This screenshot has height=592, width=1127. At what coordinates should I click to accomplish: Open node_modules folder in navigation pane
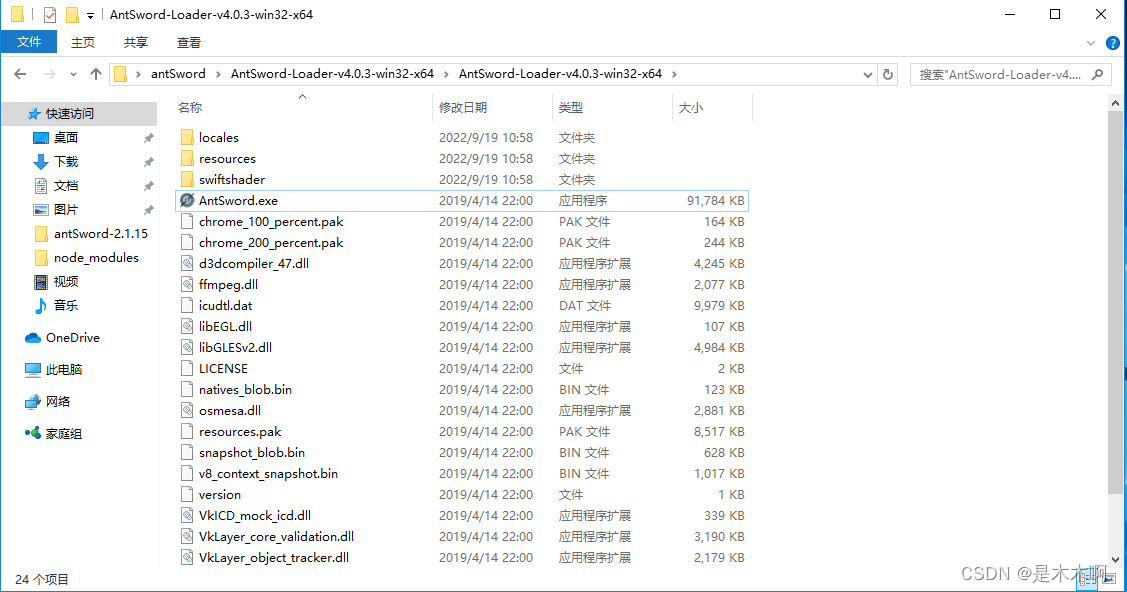click(96, 257)
